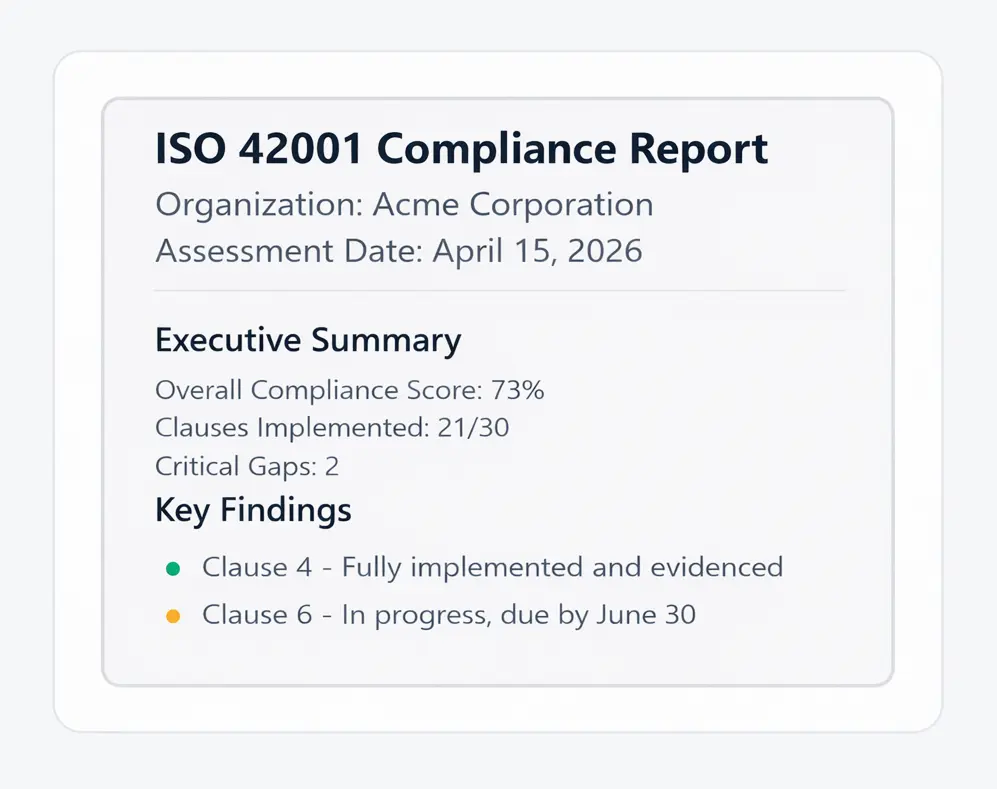
Task: Click the divider line below the assessment date
Action: coord(500,290)
